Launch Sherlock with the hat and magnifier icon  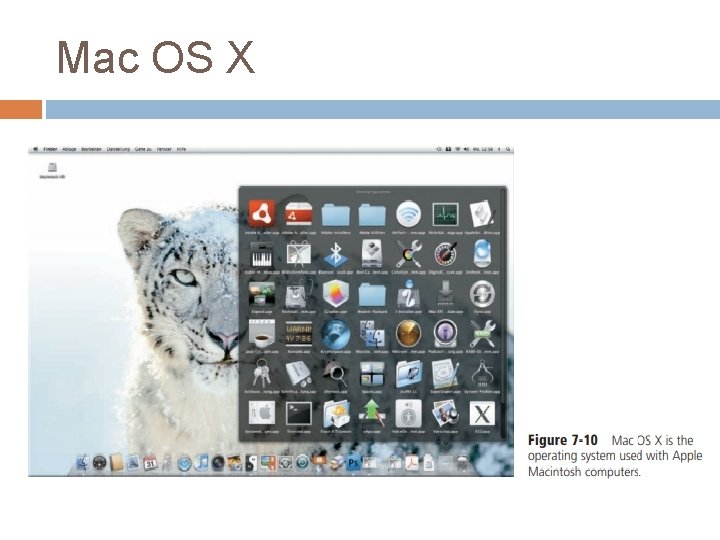point(336,373)
